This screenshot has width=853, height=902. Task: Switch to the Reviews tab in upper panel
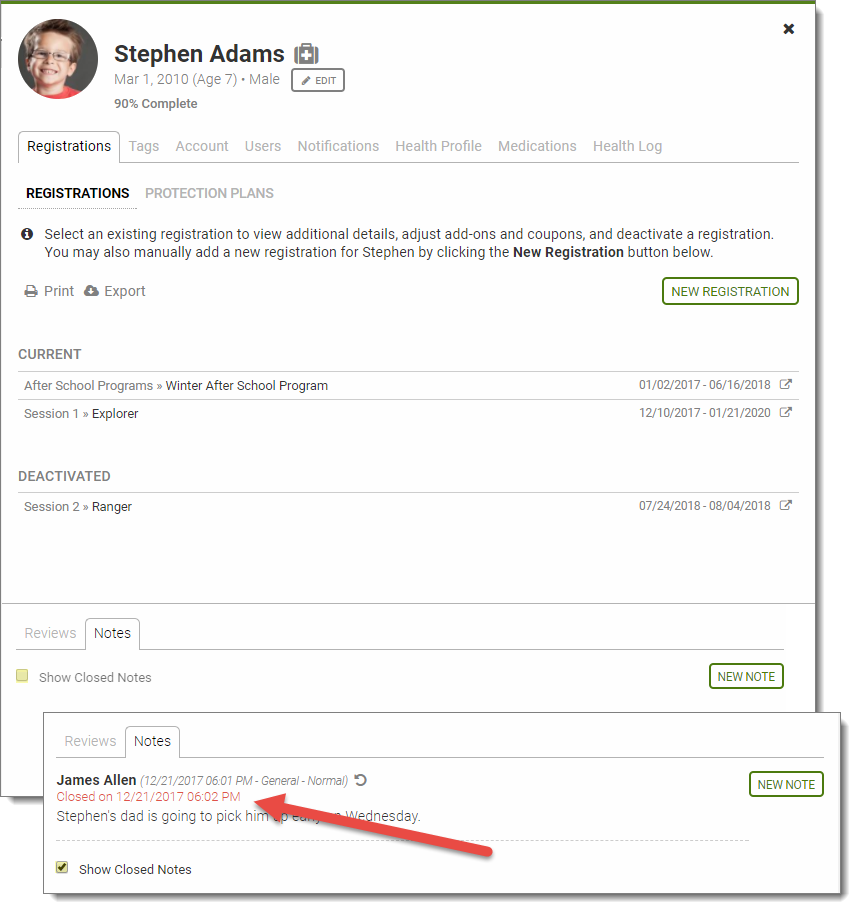[x=50, y=633]
